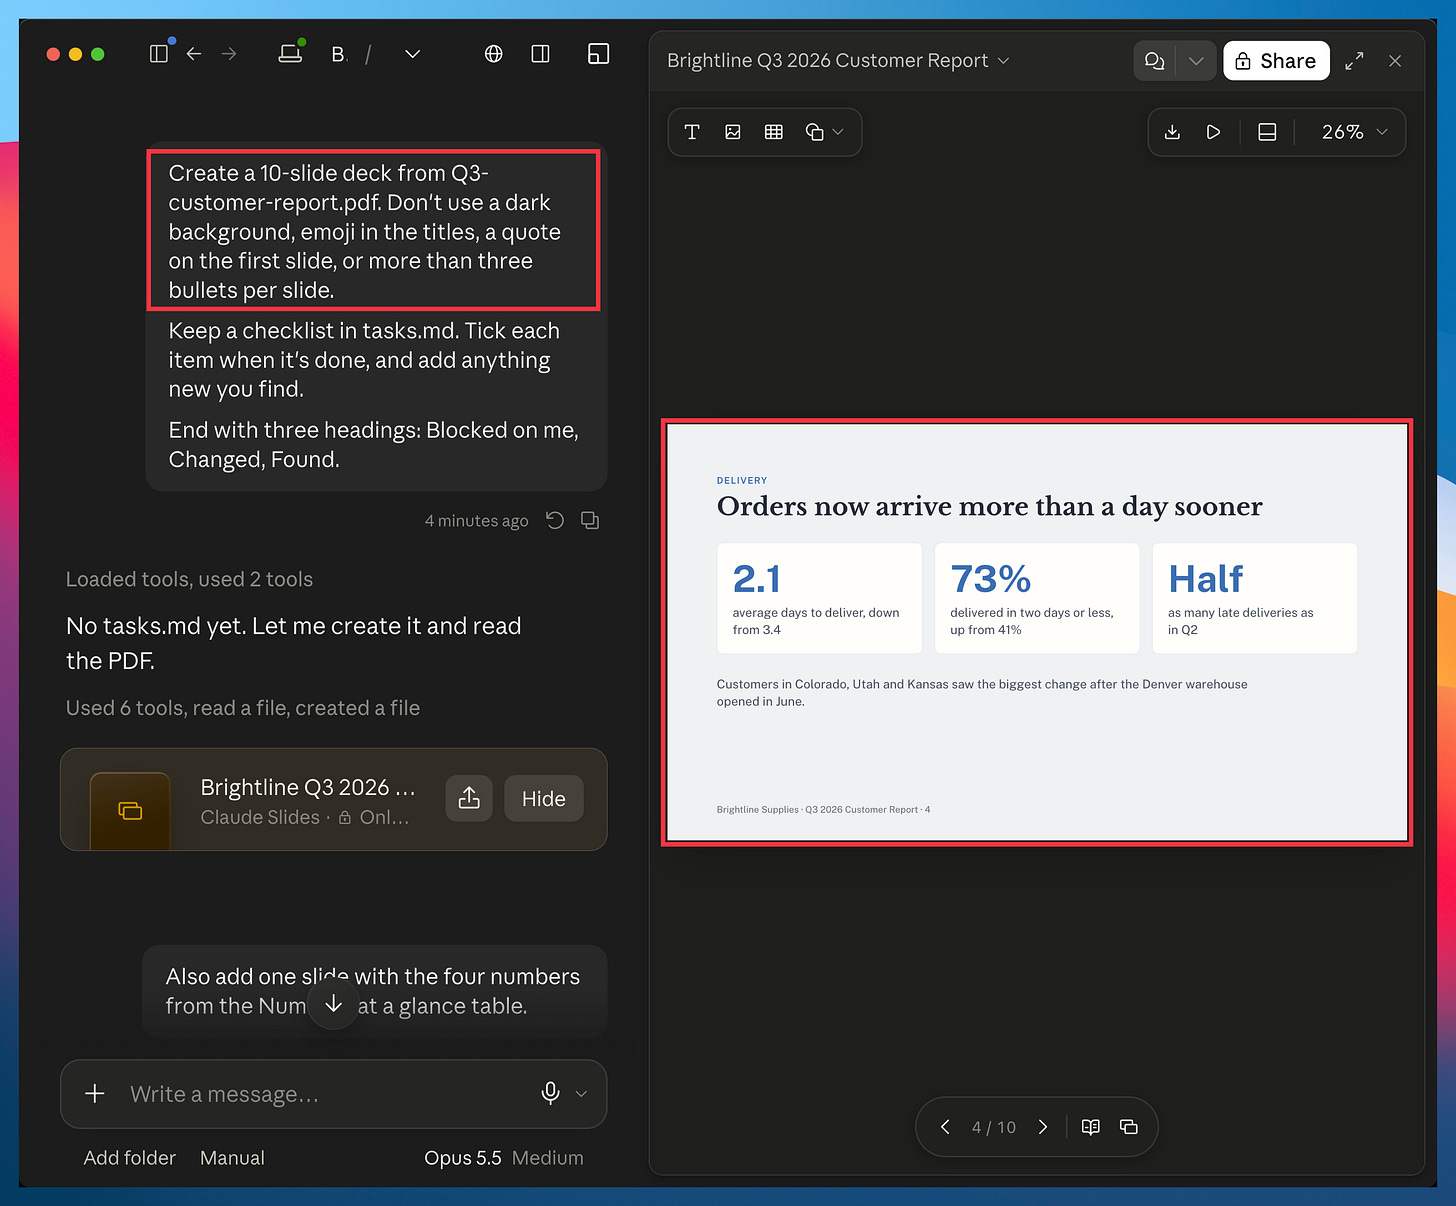
Task: Toggle the bottom panel layout icon
Action: [x=1267, y=132]
